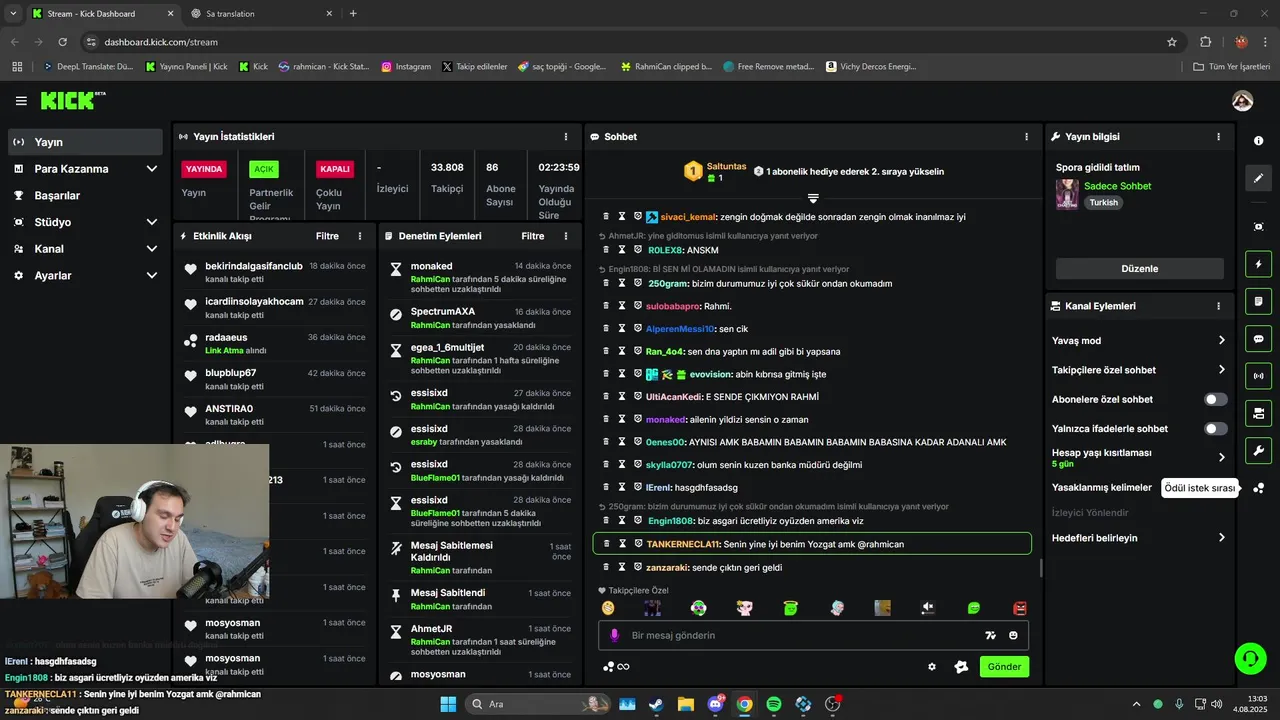Click the document notes icon in the right sidebar
This screenshot has height=720, width=1280.
point(1259,301)
